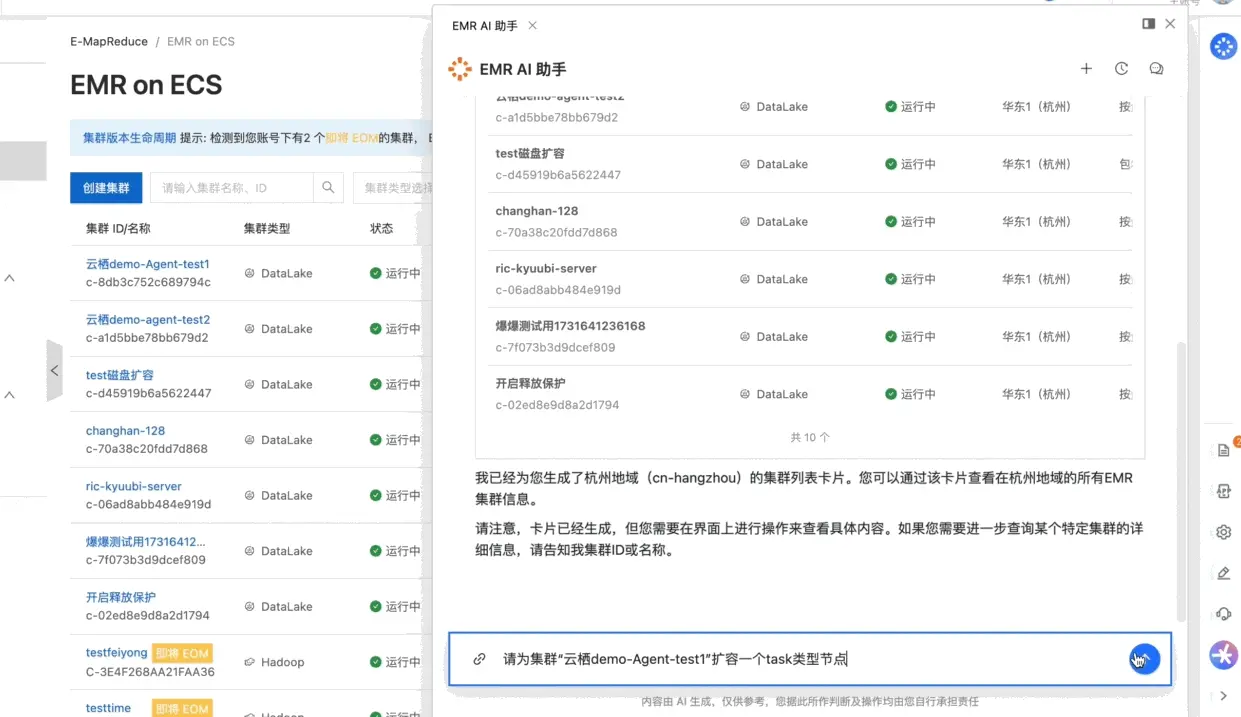Open cluster ric-kyuubi-server in main list
The width and height of the screenshot is (1241, 717).
coord(134,486)
